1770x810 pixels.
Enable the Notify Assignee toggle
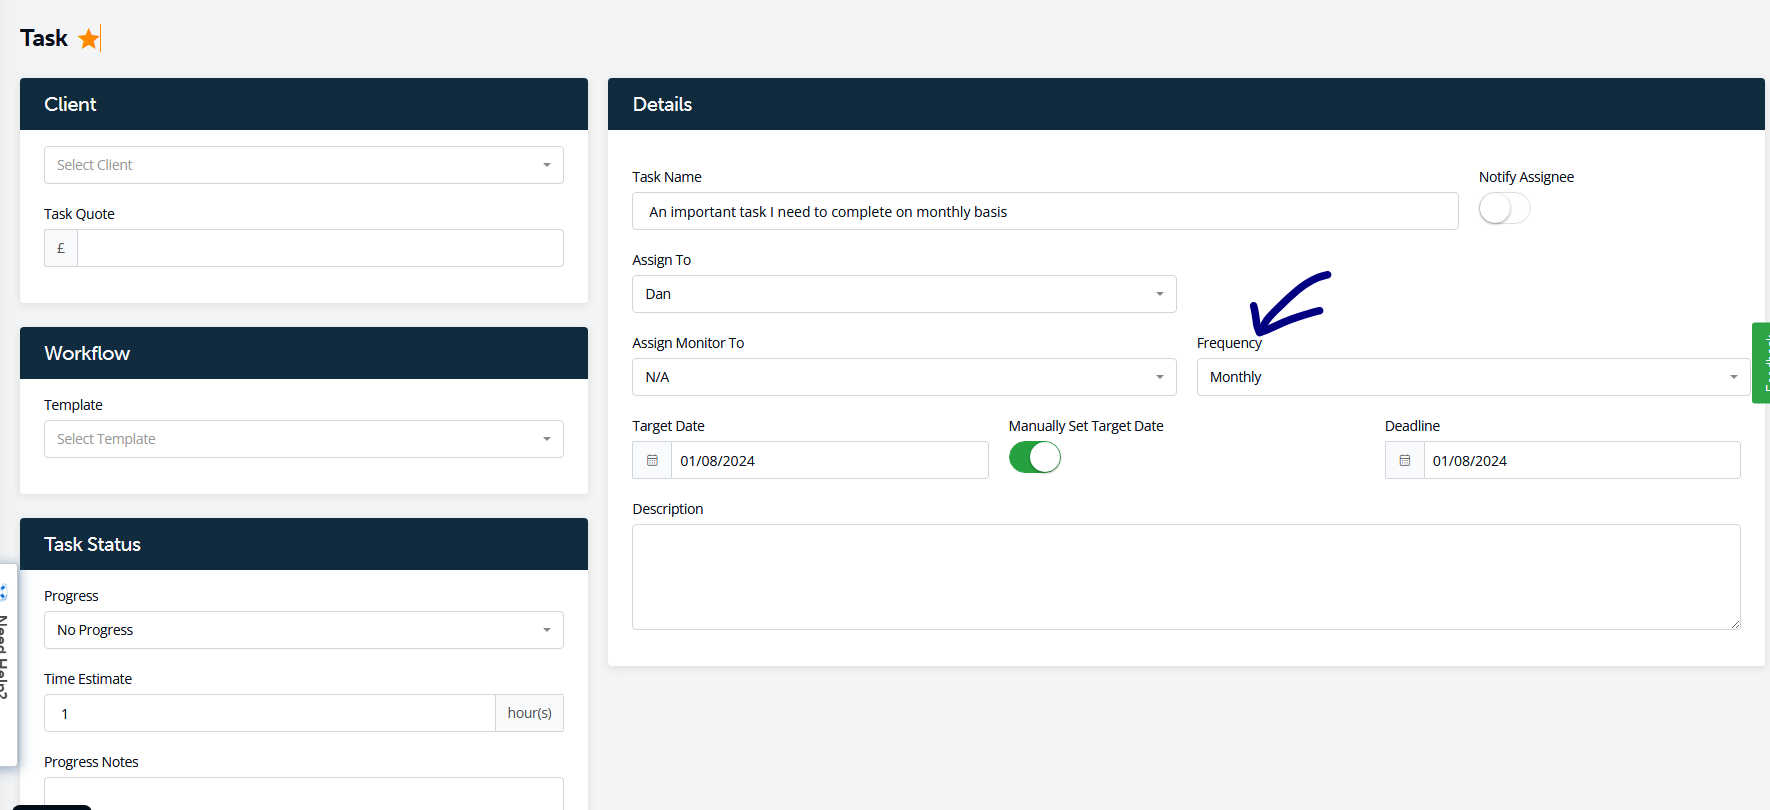click(x=1503, y=209)
